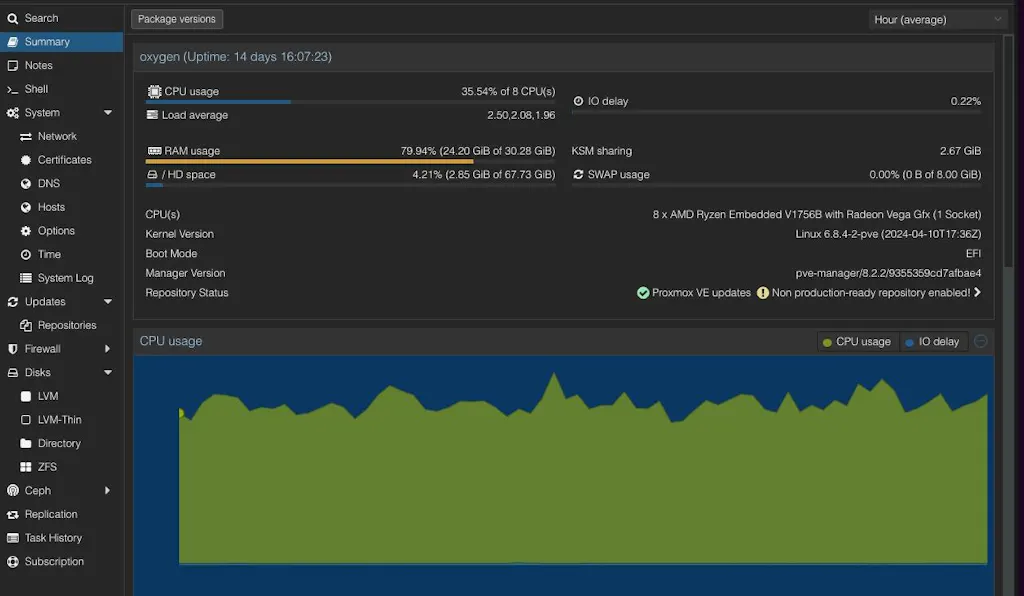The image size is (1024, 596).
Task: Open the non production-ready repository warning
Action: (x=868, y=293)
